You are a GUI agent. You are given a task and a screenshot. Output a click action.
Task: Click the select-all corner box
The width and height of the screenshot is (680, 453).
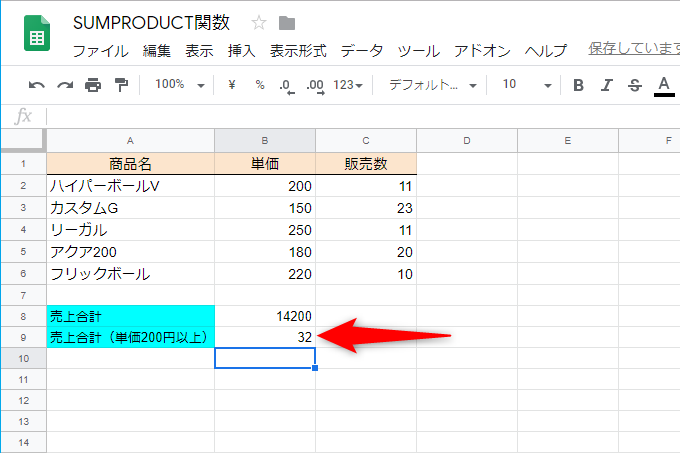[x=23, y=140]
